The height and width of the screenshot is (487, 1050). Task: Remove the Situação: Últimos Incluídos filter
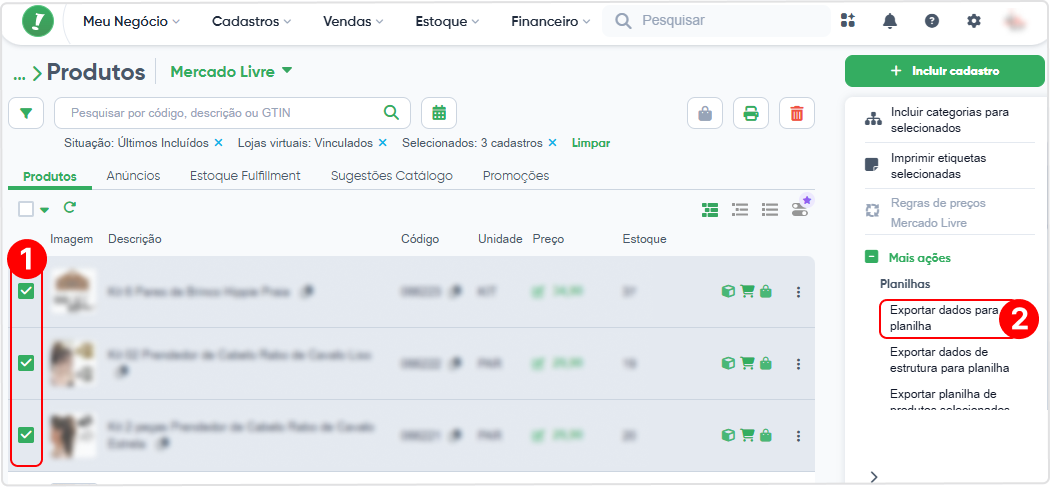click(218, 143)
